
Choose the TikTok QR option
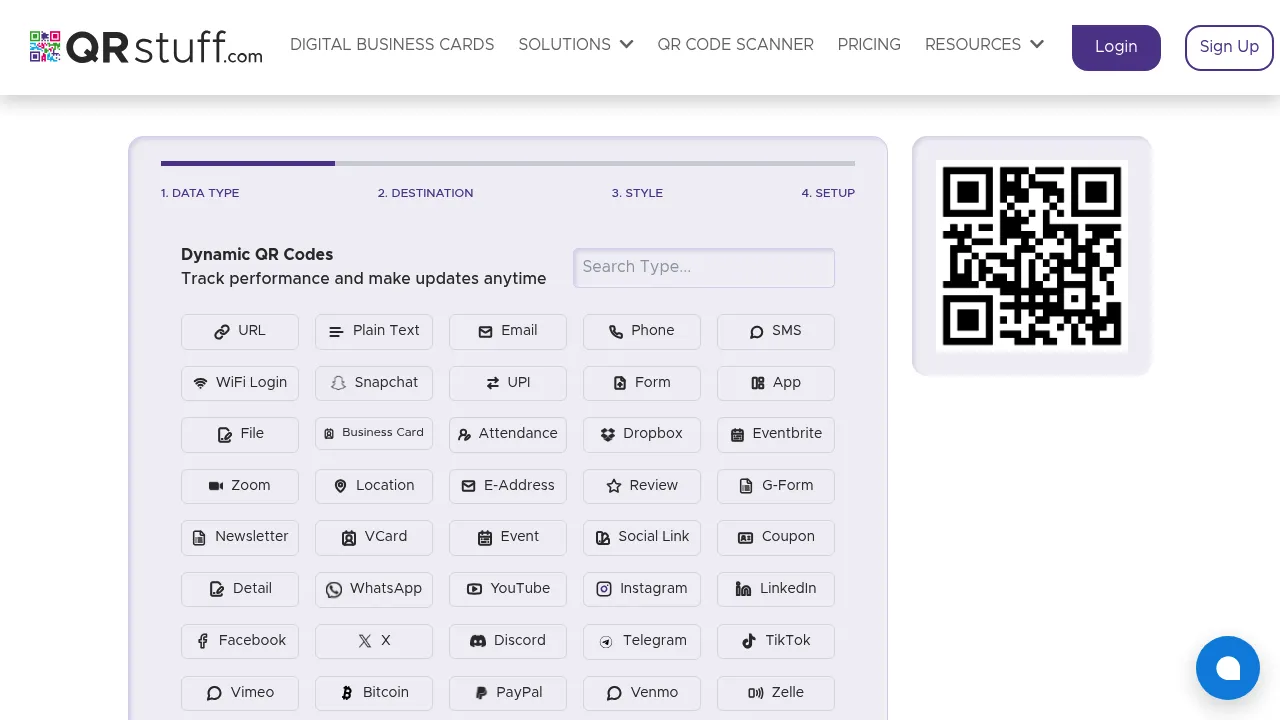click(775, 641)
